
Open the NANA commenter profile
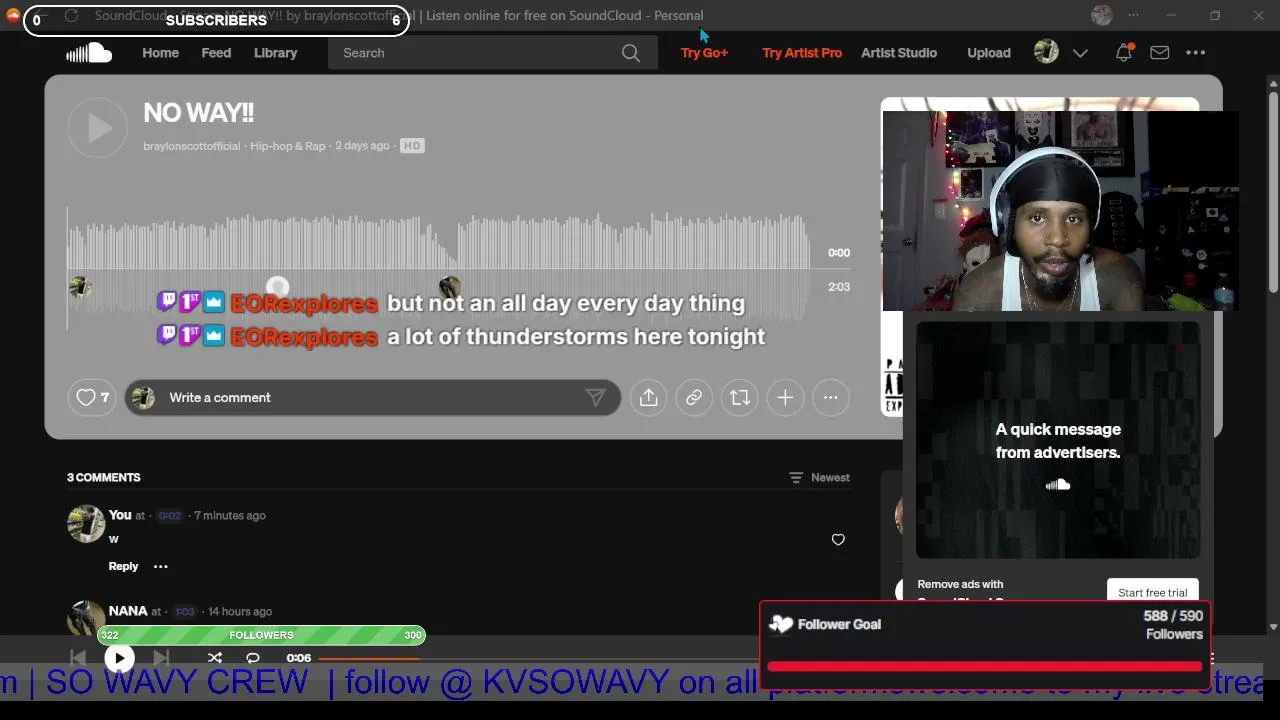128,611
